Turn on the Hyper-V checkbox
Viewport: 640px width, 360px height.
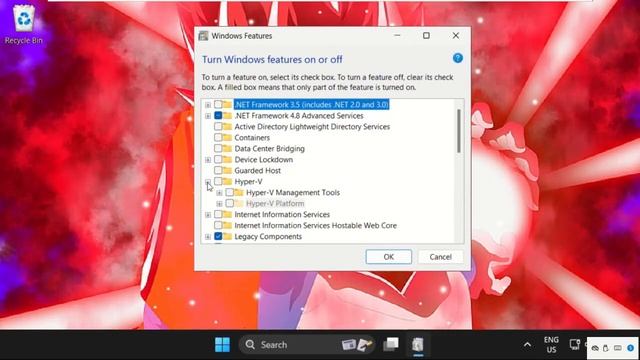click(218, 181)
